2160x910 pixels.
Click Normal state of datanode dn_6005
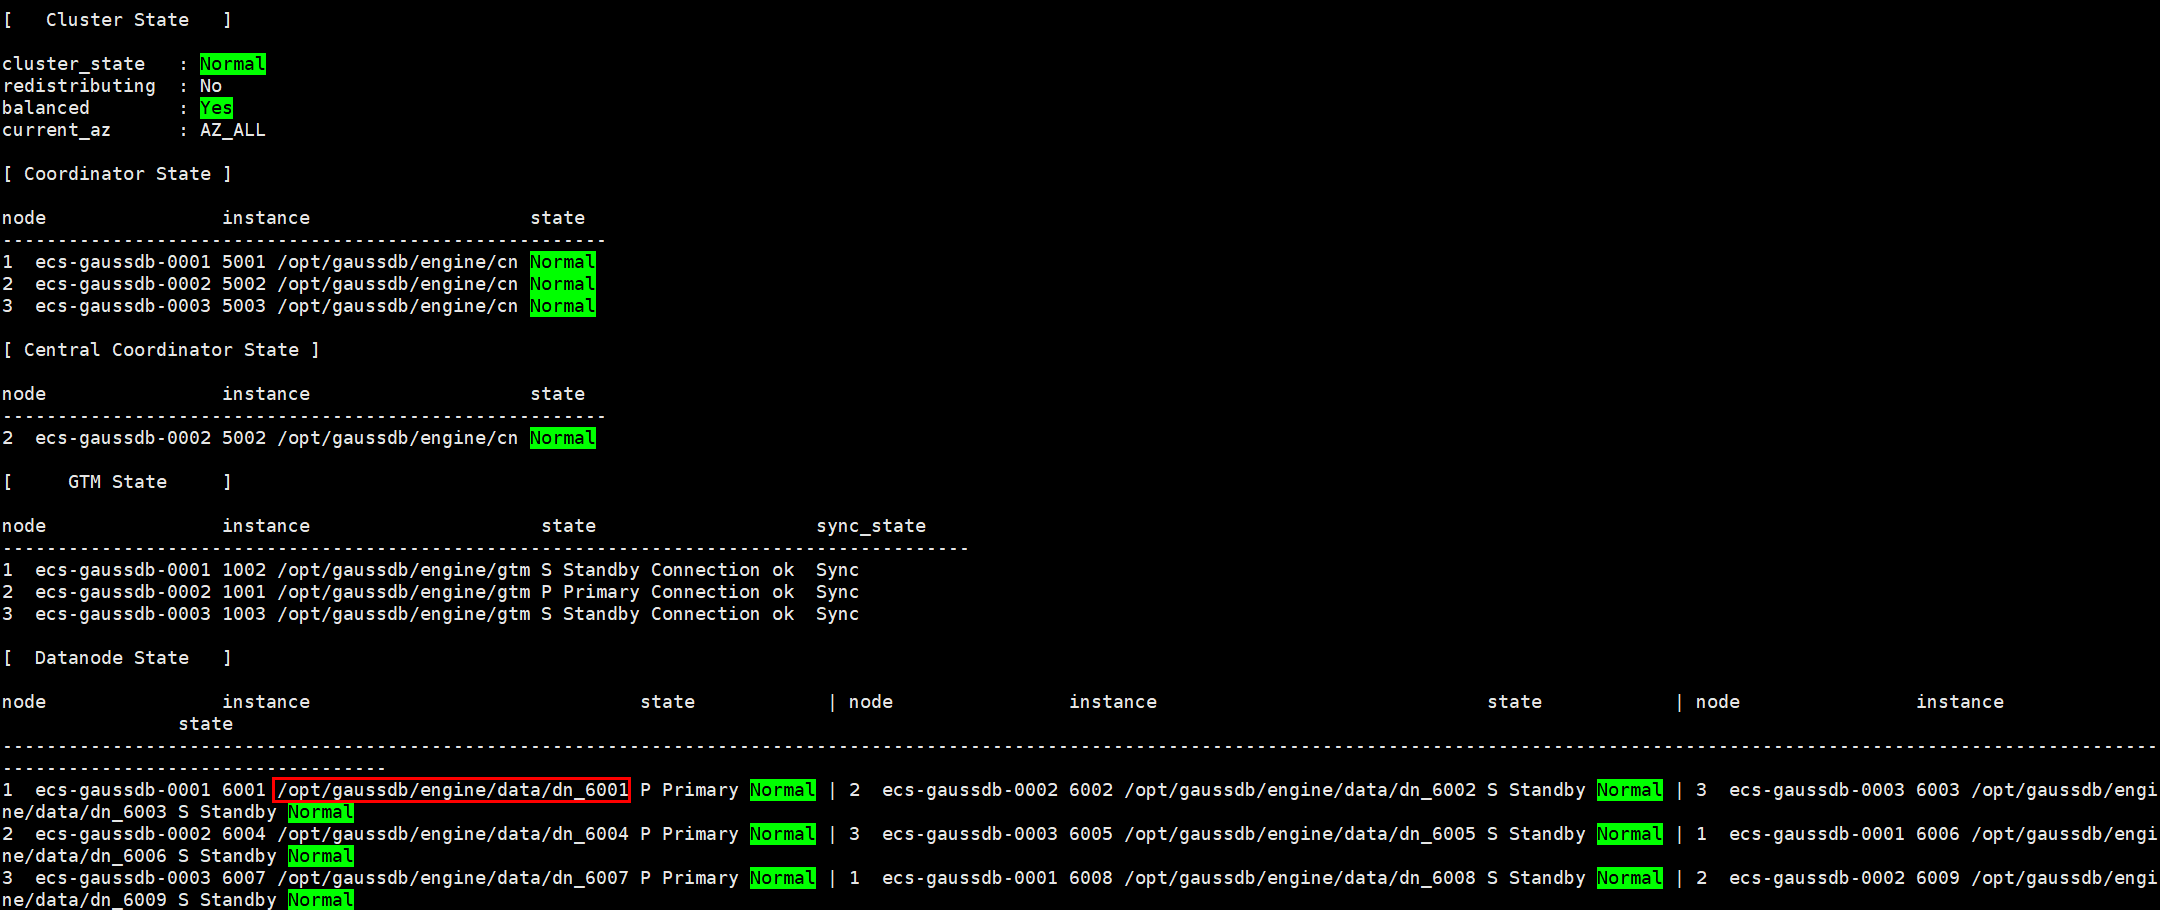[x=1630, y=834]
